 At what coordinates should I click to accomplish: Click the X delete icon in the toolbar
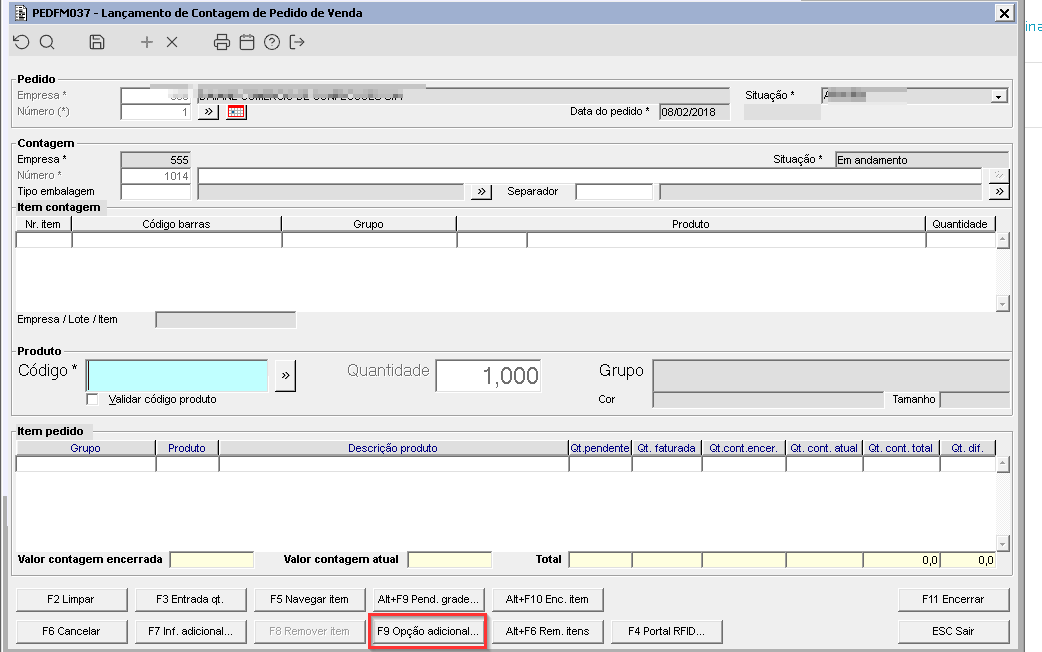click(172, 43)
